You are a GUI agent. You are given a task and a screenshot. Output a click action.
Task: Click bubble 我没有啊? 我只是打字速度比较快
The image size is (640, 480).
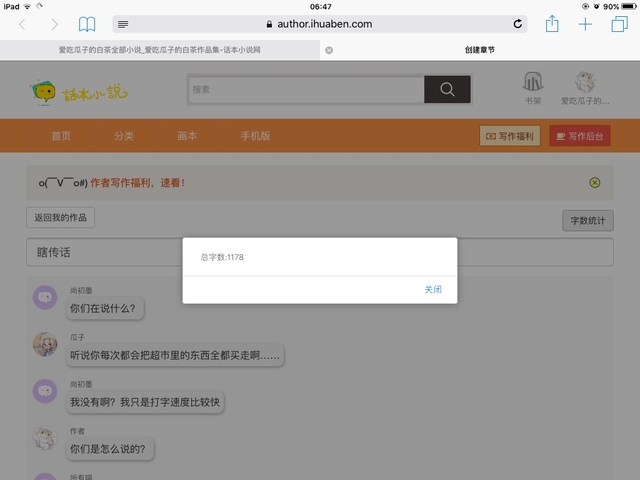pyautogui.click(x=145, y=402)
